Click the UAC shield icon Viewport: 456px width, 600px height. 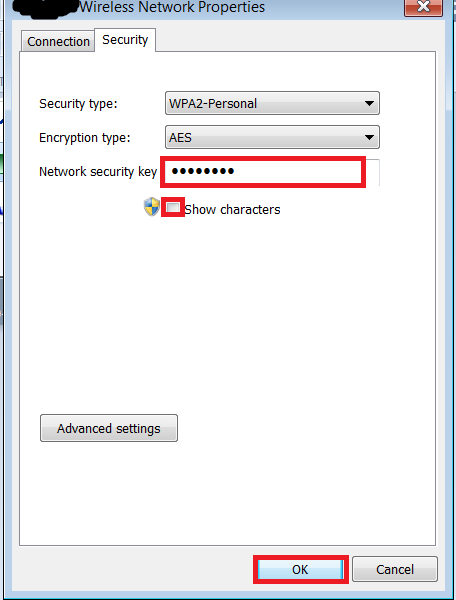(x=151, y=207)
